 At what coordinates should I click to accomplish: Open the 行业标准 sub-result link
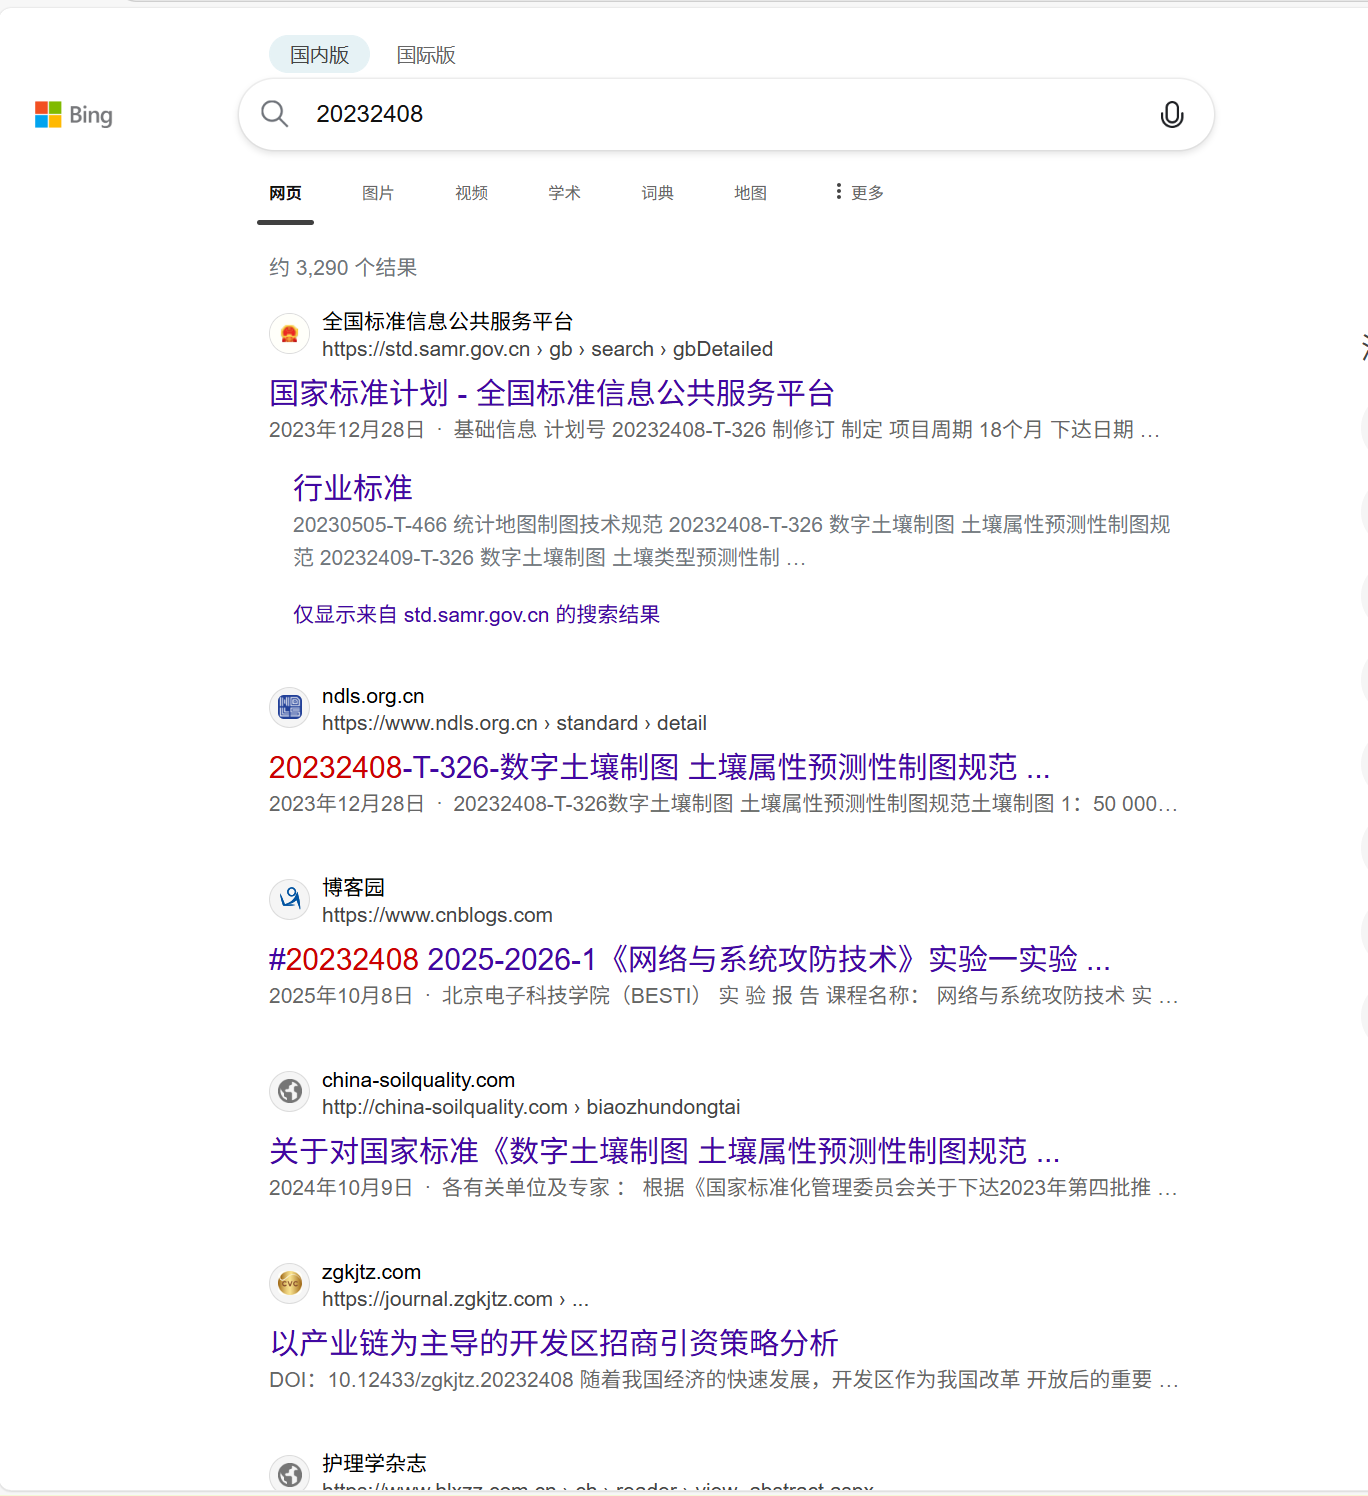pyautogui.click(x=353, y=488)
